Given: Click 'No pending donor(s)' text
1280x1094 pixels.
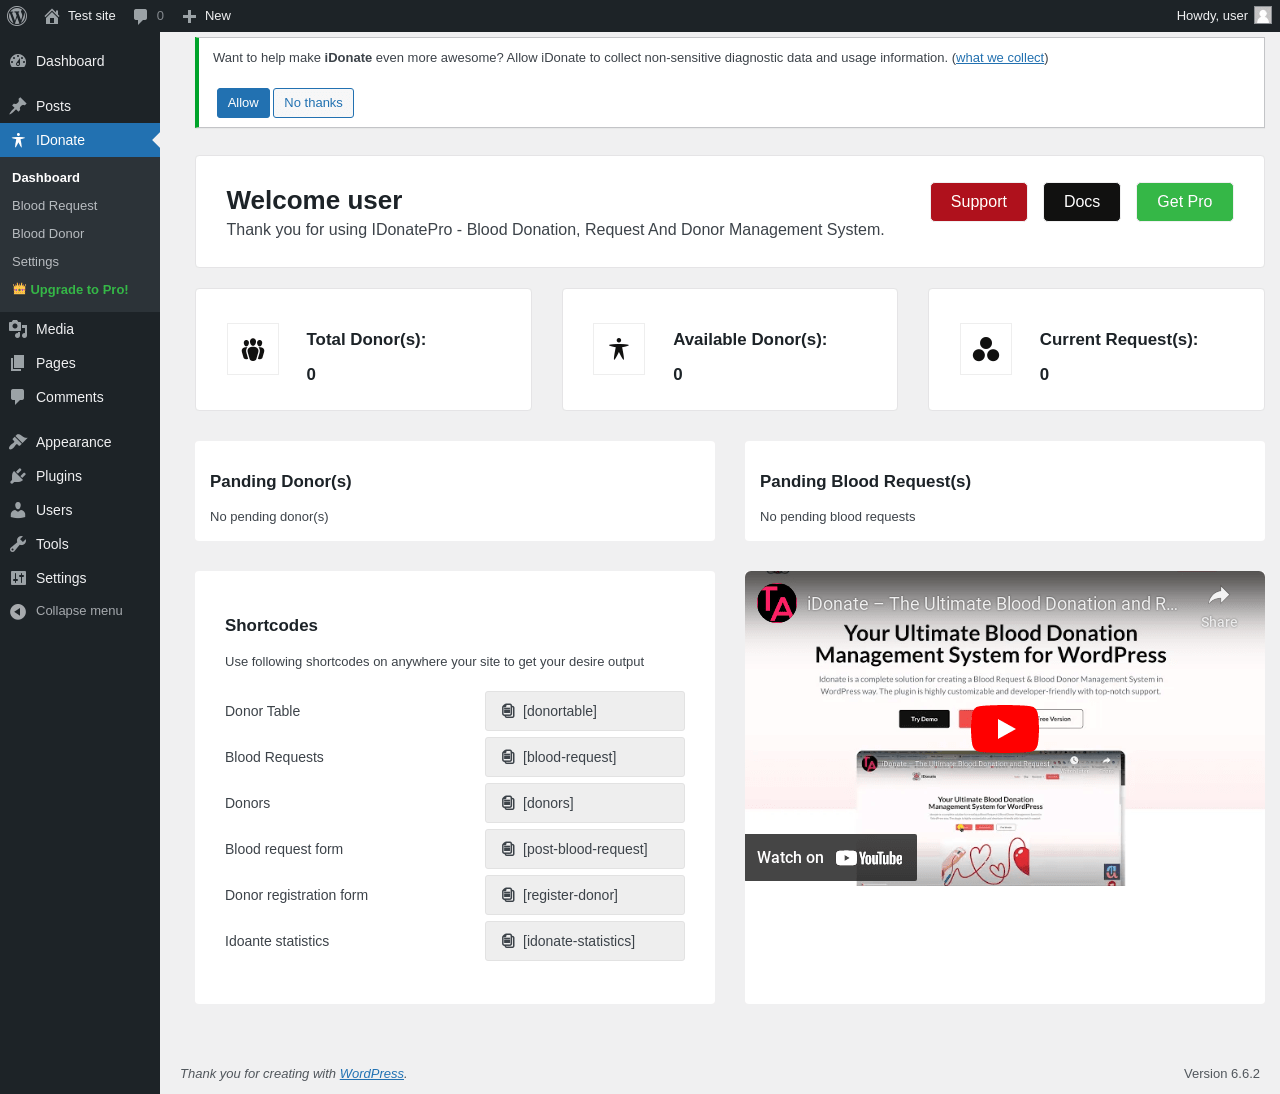Looking at the screenshot, I should click(269, 517).
